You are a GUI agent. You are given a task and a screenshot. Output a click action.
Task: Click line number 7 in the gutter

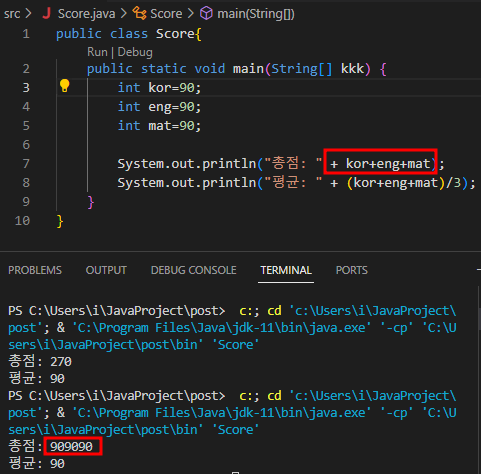26,164
